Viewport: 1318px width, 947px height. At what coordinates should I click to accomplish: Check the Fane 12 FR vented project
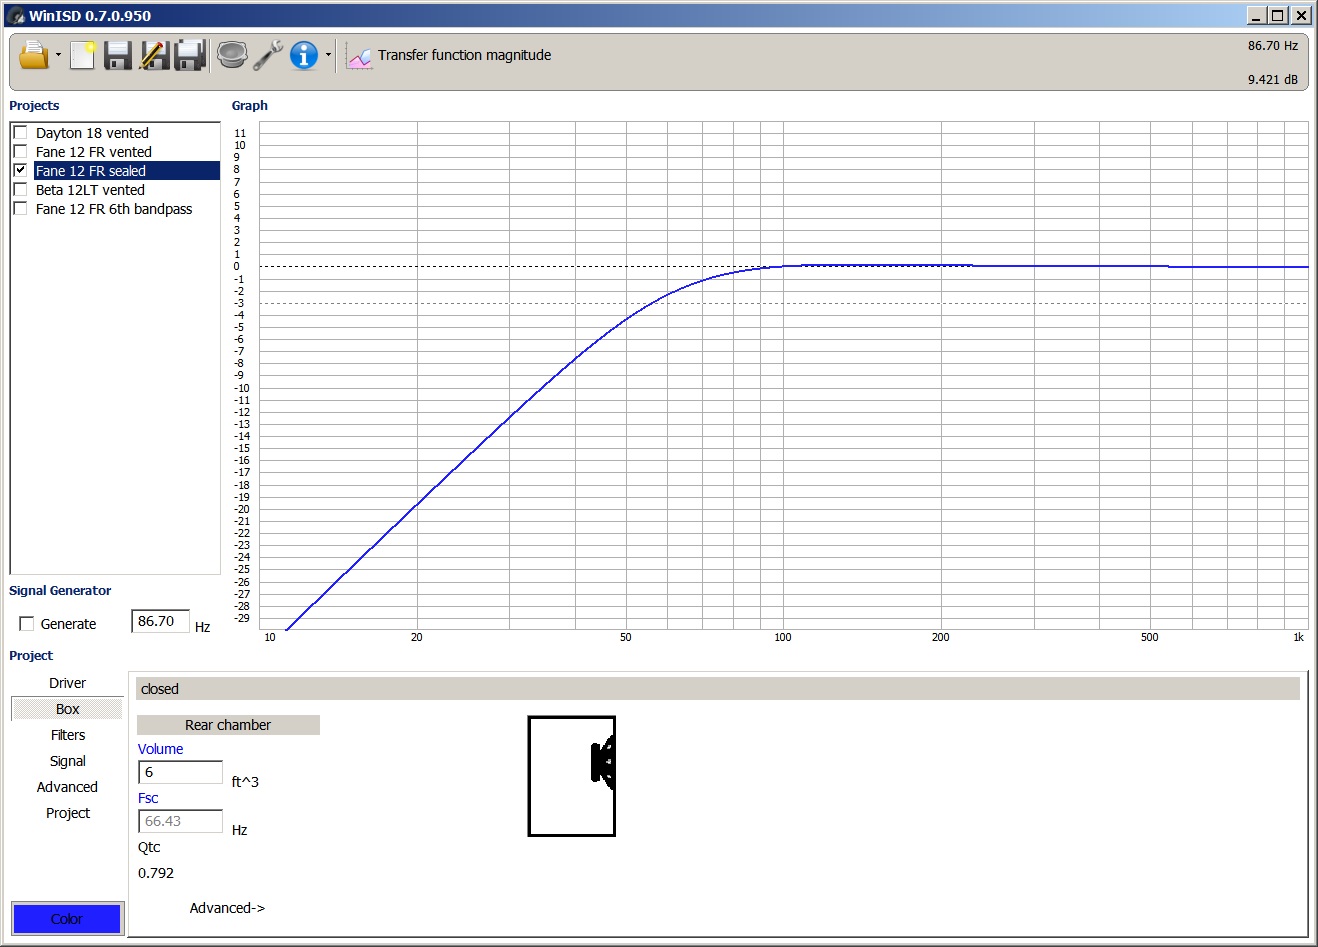20,151
